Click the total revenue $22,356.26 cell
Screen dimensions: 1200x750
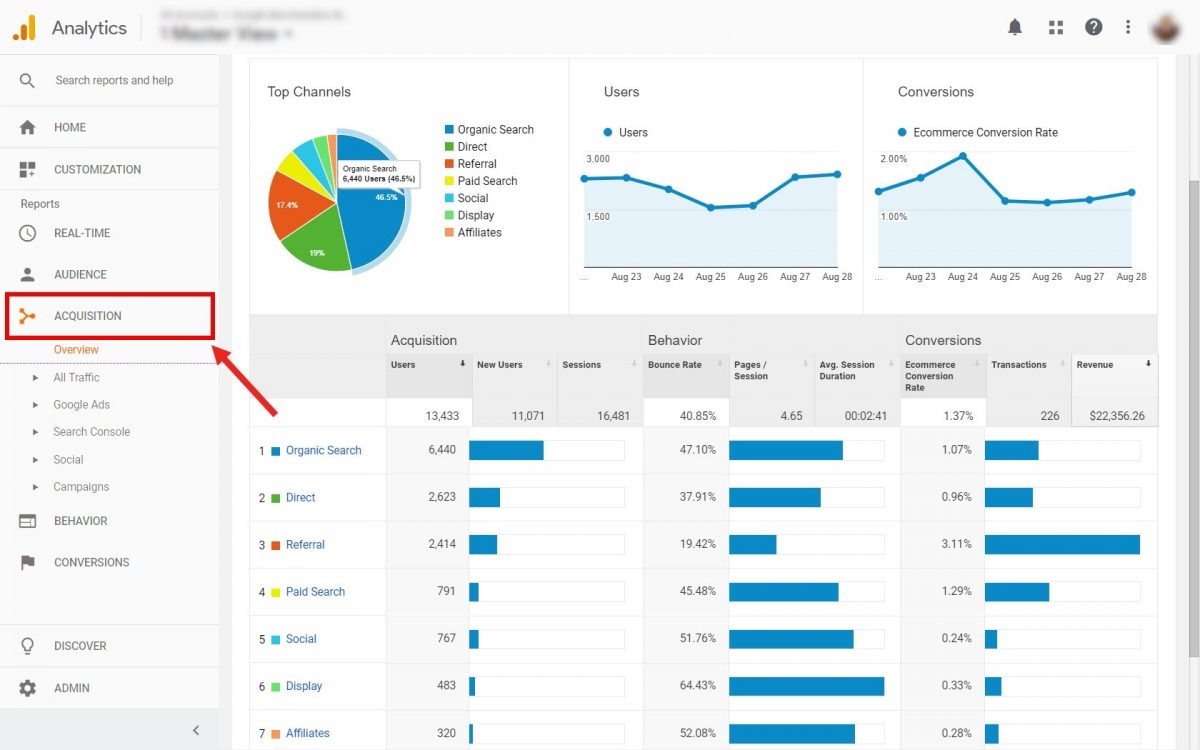coord(1115,414)
